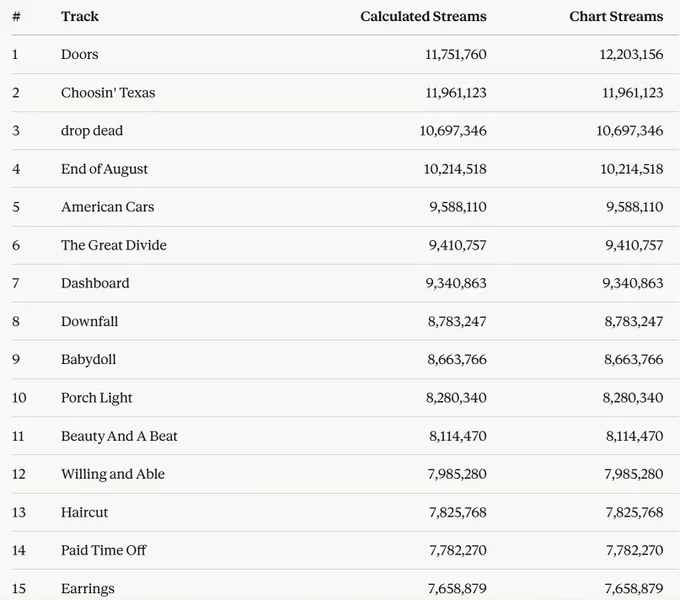680x600 pixels.
Task: Select the American Cars track name
Action: point(108,207)
